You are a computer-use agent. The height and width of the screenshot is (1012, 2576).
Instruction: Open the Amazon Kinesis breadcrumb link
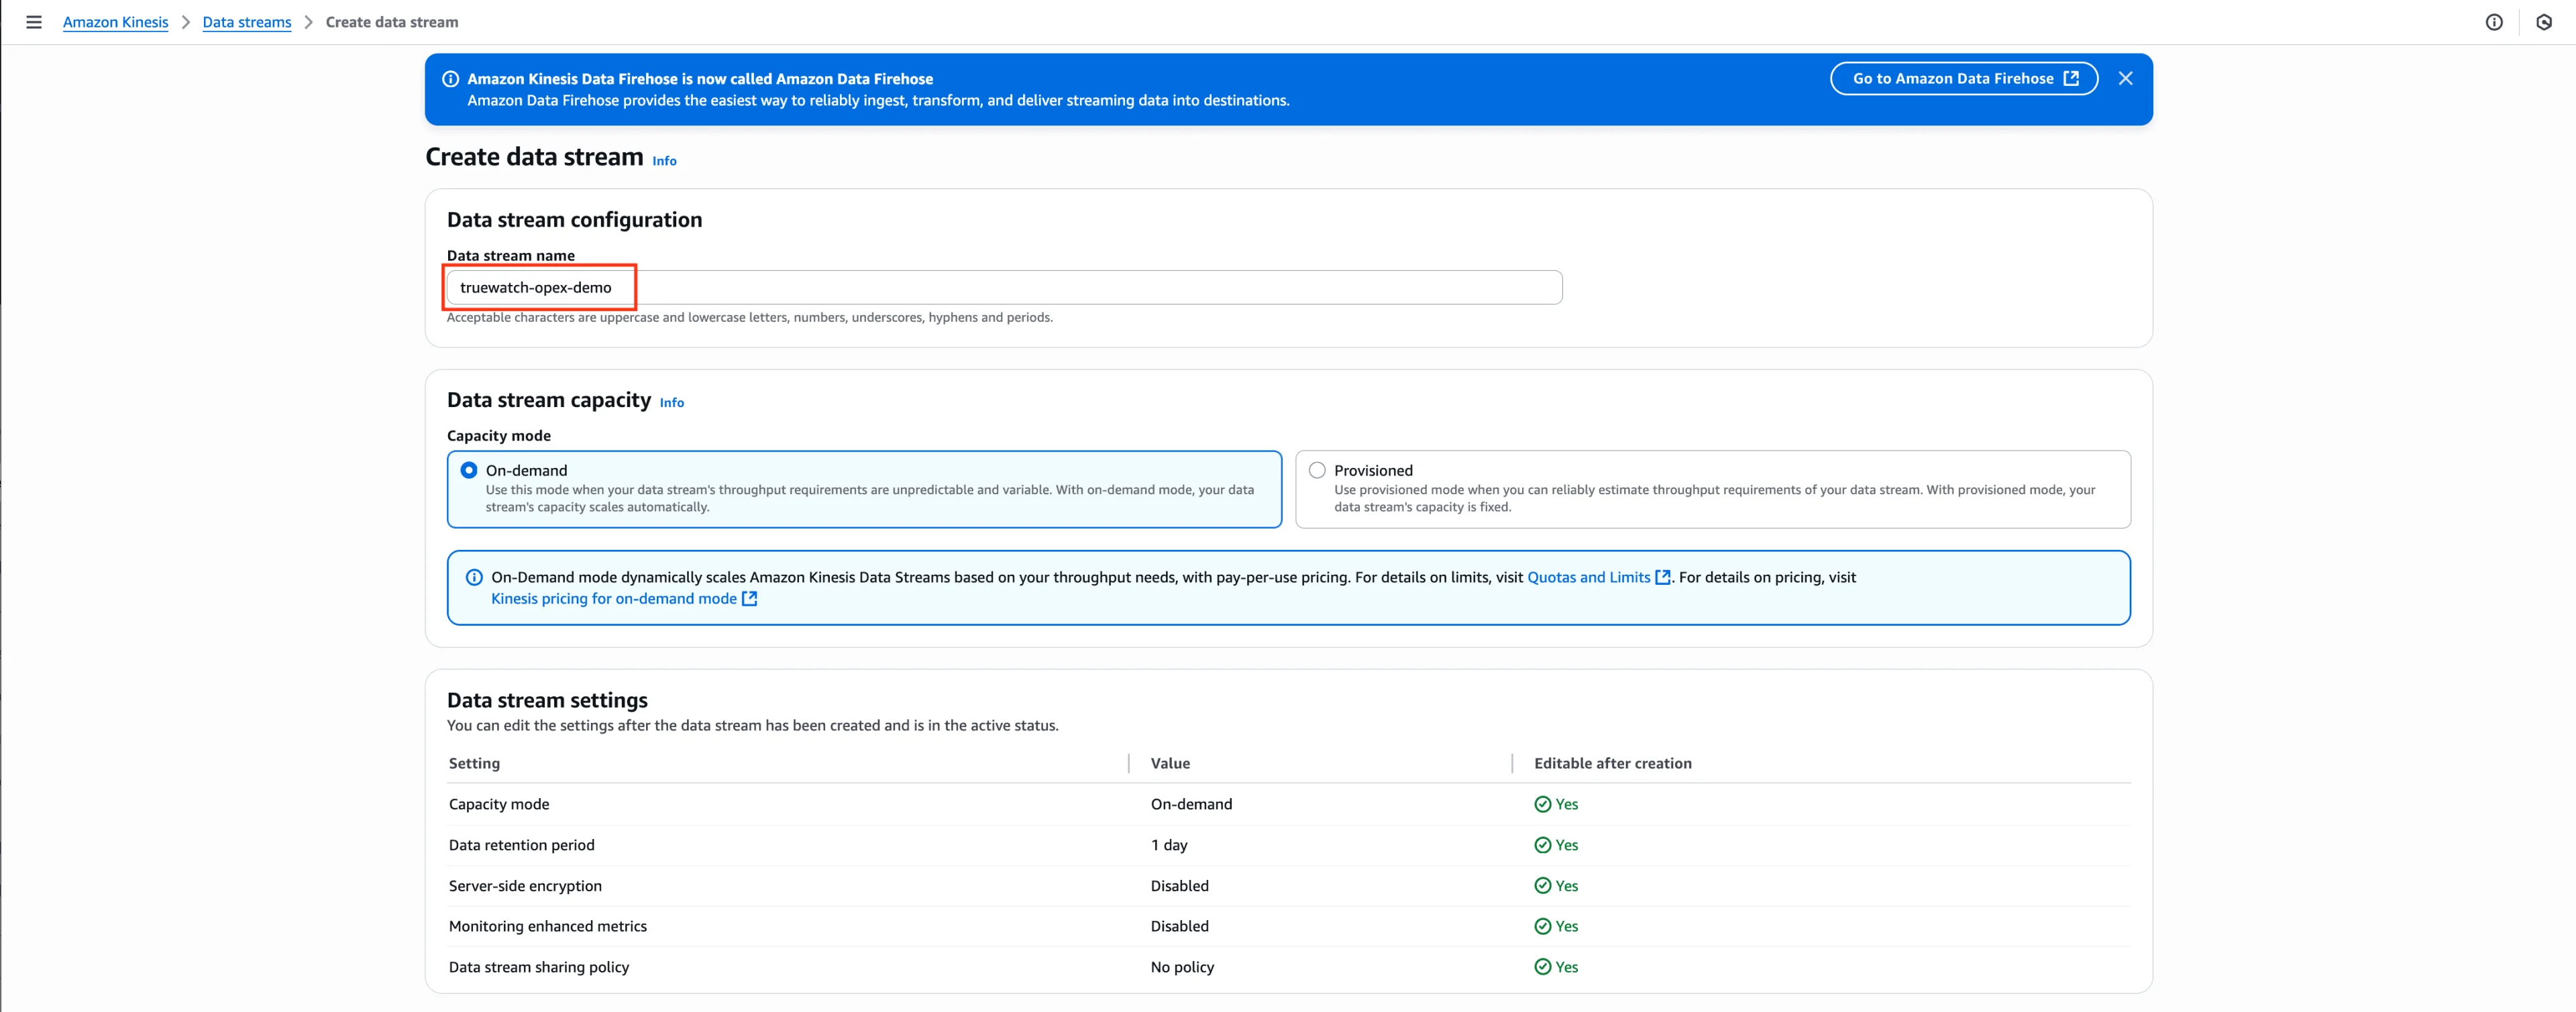click(115, 22)
